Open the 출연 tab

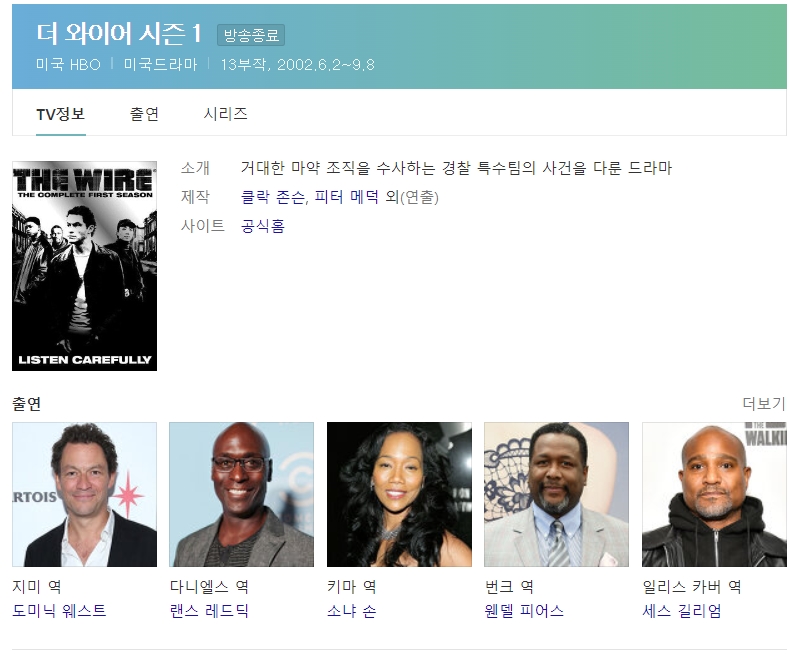click(x=144, y=114)
